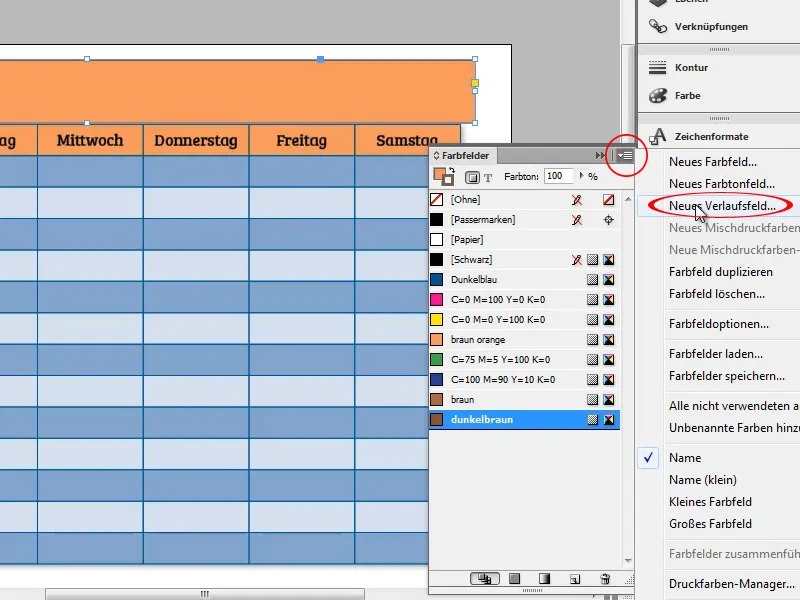
Task: Click the CMYK mode icon for dunkelbraun
Action: pyautogui.click(x=608, y=419)
